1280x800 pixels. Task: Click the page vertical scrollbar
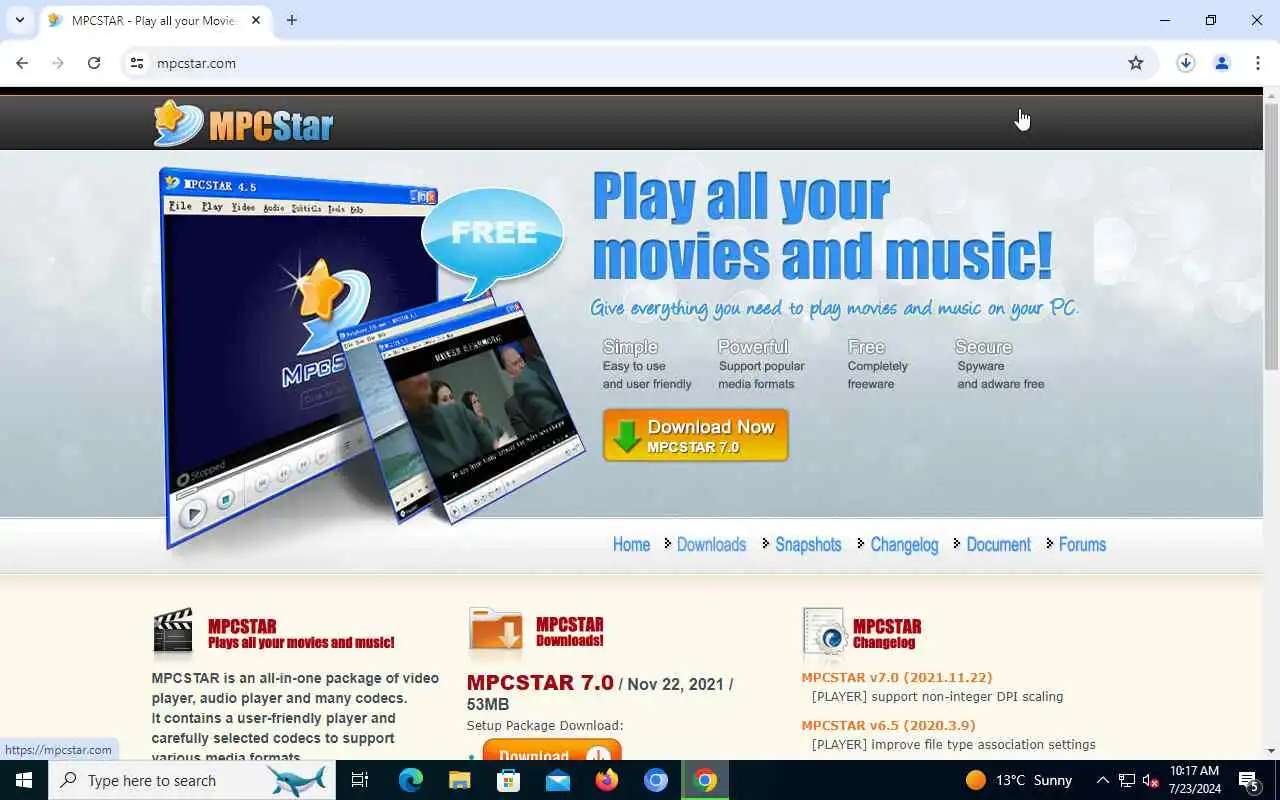1271,235
